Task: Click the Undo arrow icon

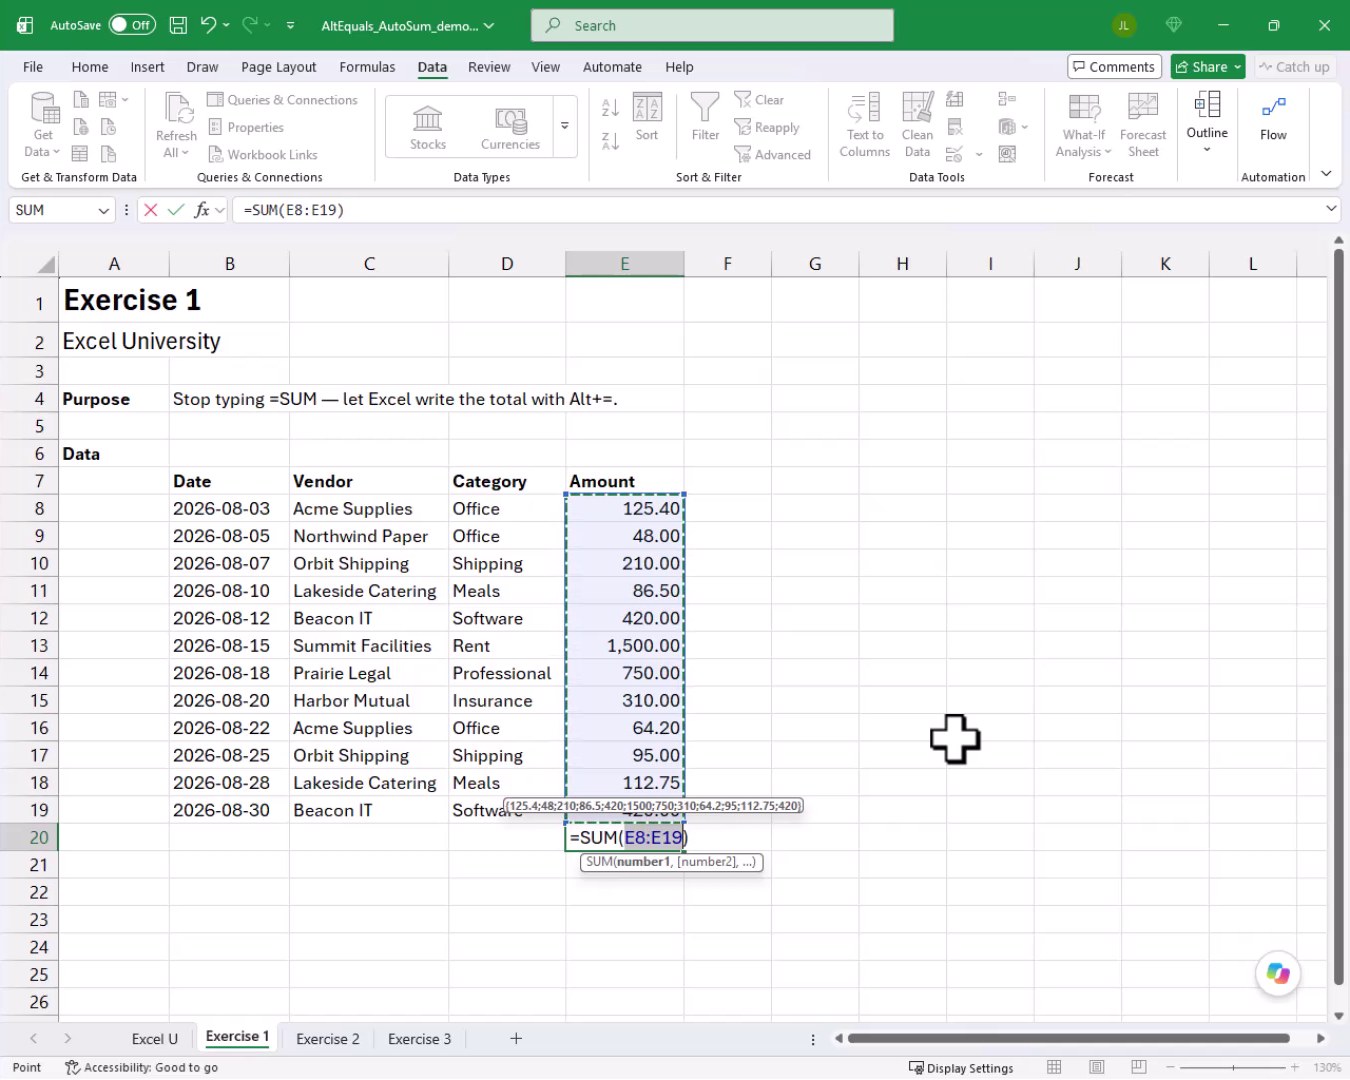Action: point(208,25)
